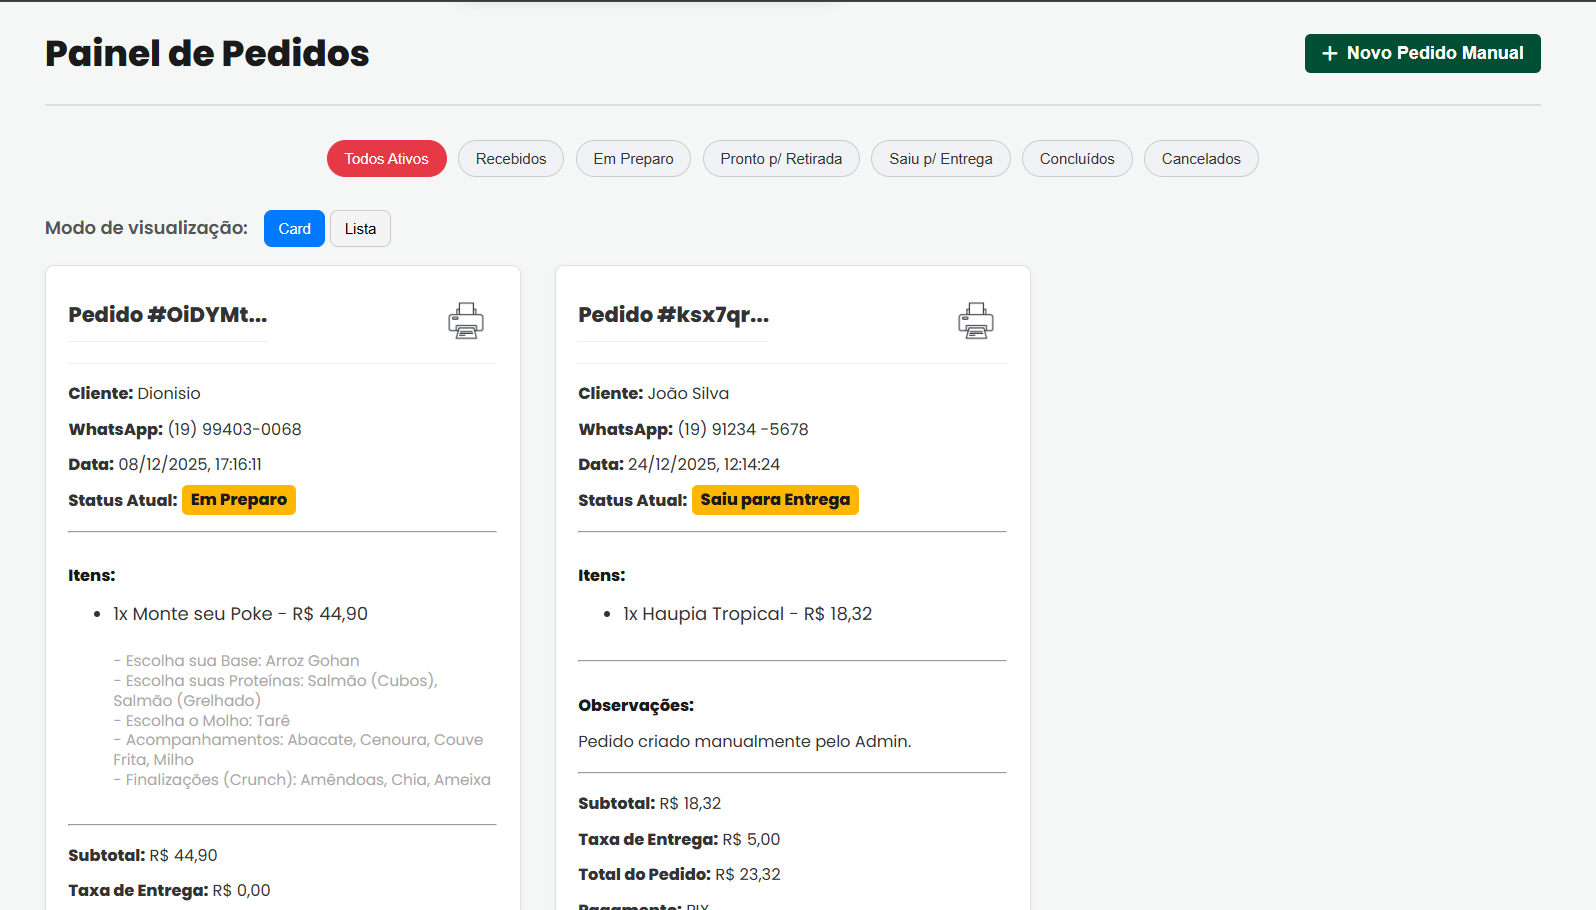The image size is (1596, 910).
Task: Open the Pedido #OiDYMt... heading
Action: pos(167,315)
